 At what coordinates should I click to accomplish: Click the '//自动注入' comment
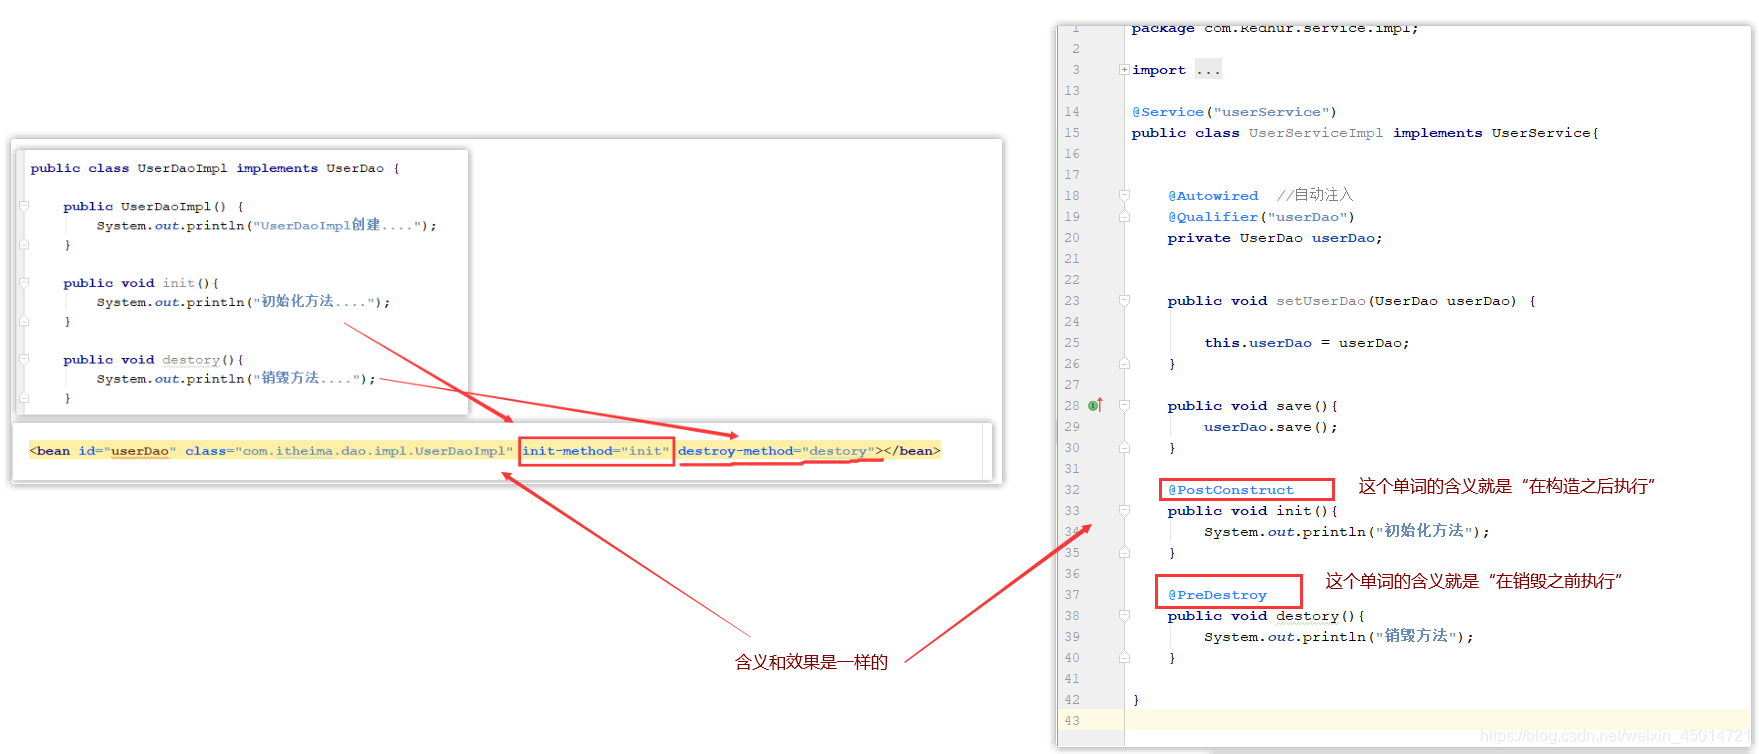tap(1314, 195)
